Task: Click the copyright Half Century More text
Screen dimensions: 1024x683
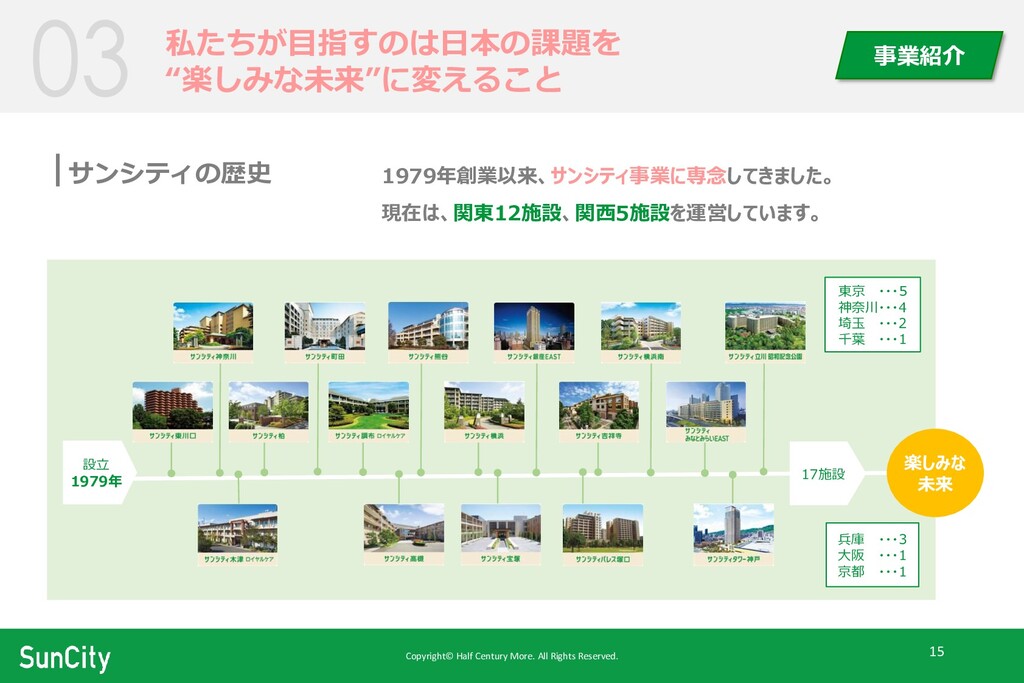Action: coord(511,656)
